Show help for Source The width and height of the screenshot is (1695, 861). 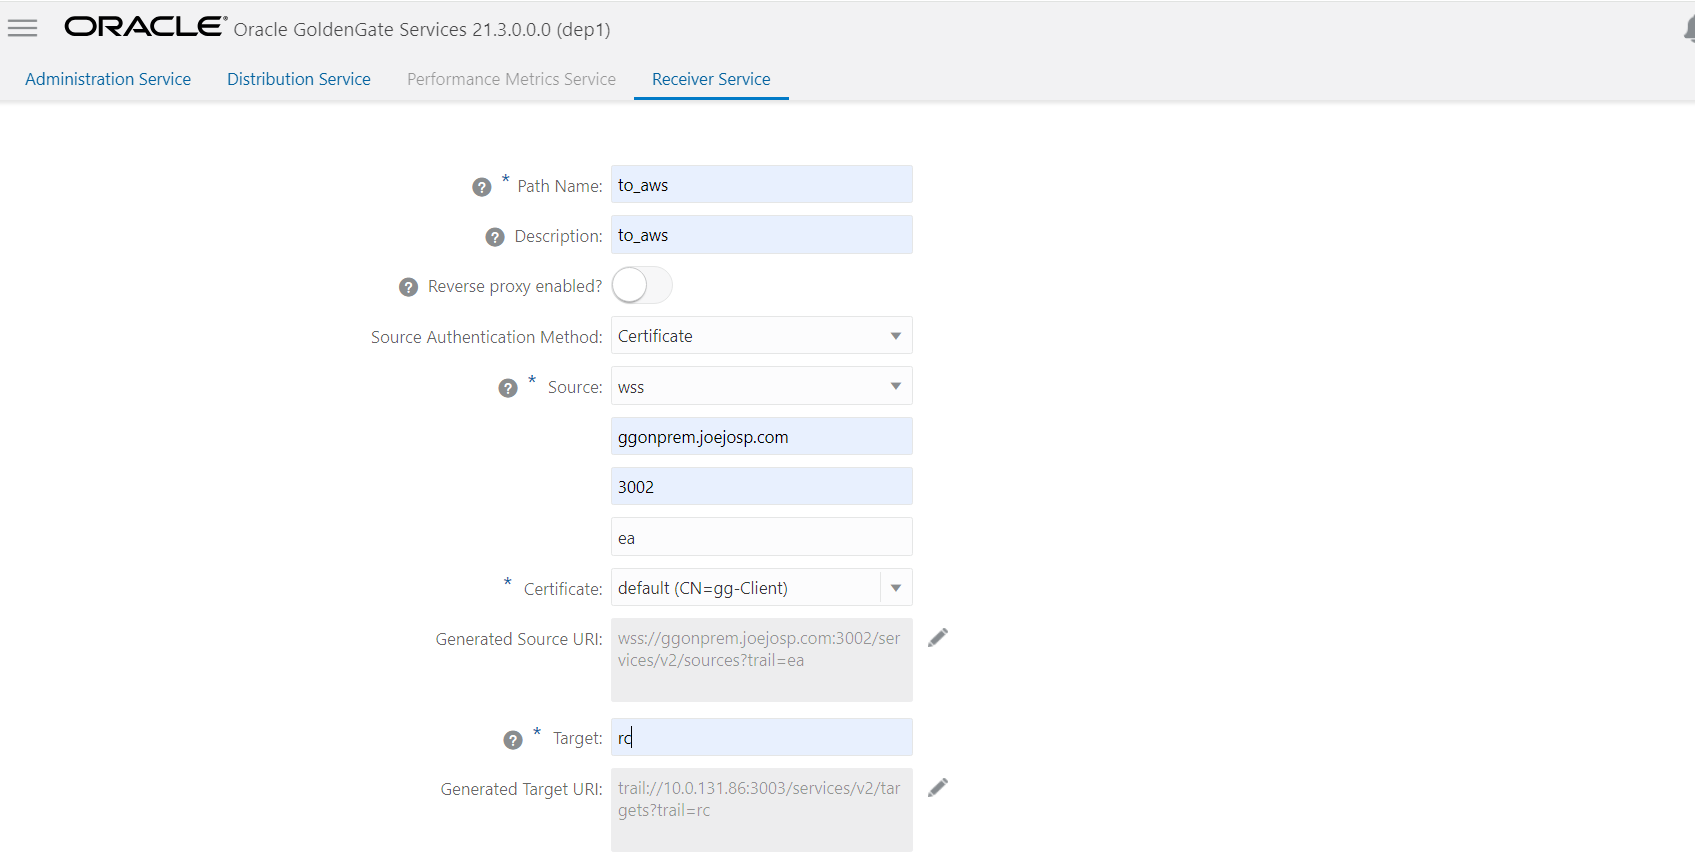pos(508,388)
